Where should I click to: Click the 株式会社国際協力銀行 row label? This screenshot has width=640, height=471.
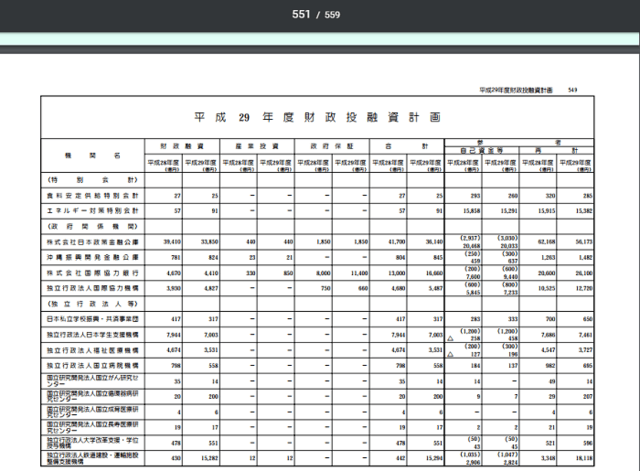click(93, 273)
